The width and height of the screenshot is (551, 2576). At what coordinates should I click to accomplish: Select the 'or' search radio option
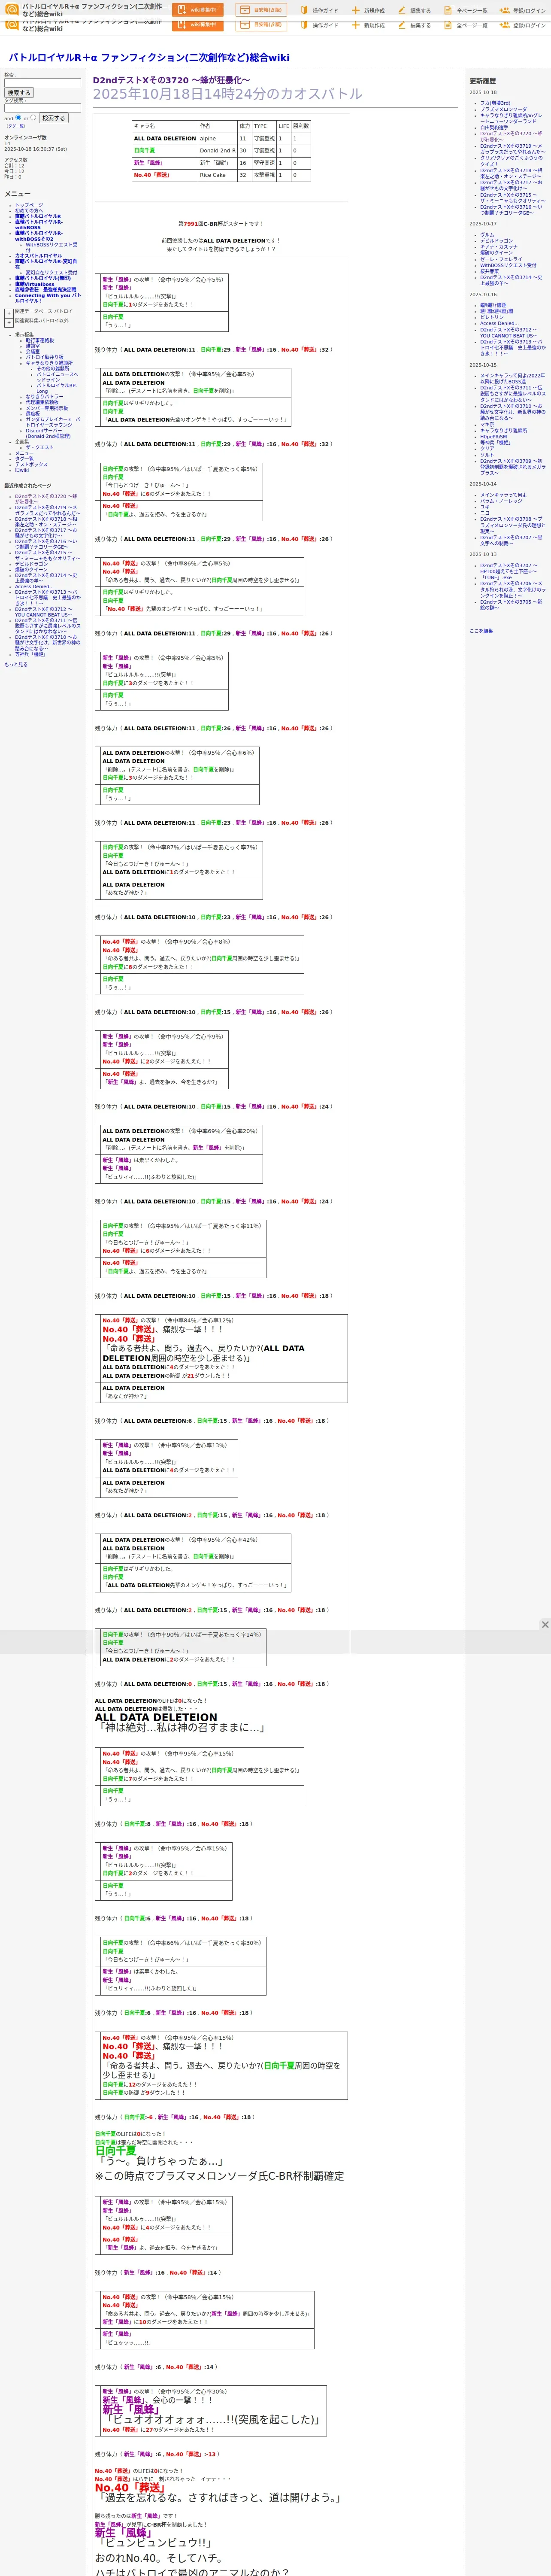coord(33,117)
